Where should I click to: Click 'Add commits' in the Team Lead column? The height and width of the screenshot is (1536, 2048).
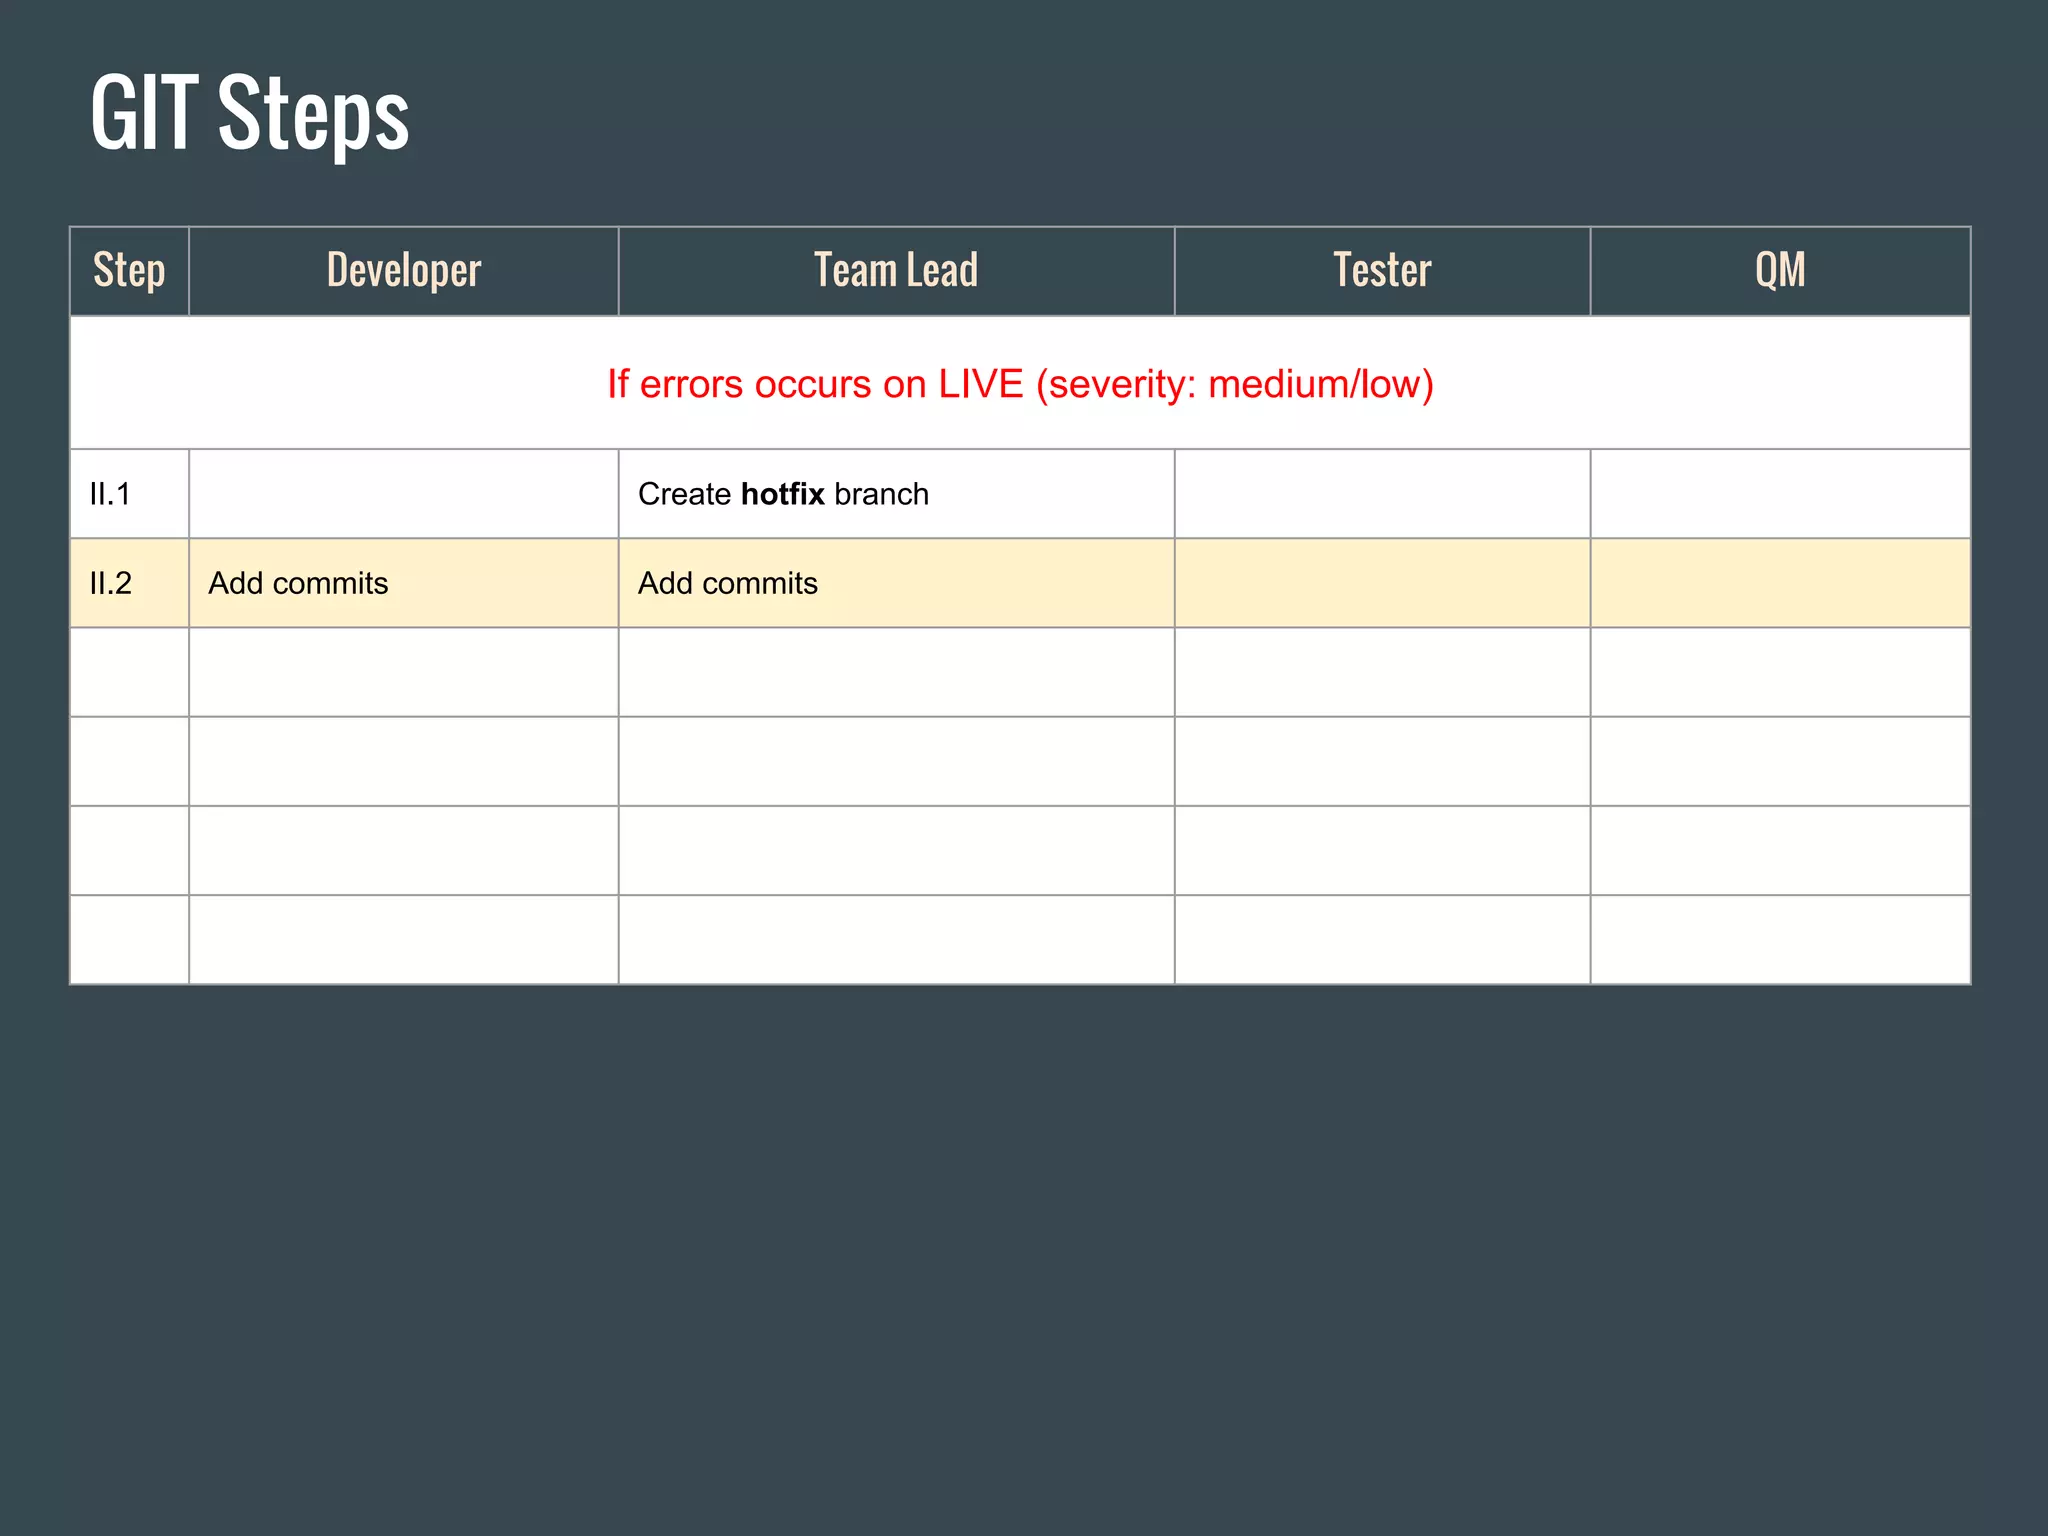pos(896,583)
